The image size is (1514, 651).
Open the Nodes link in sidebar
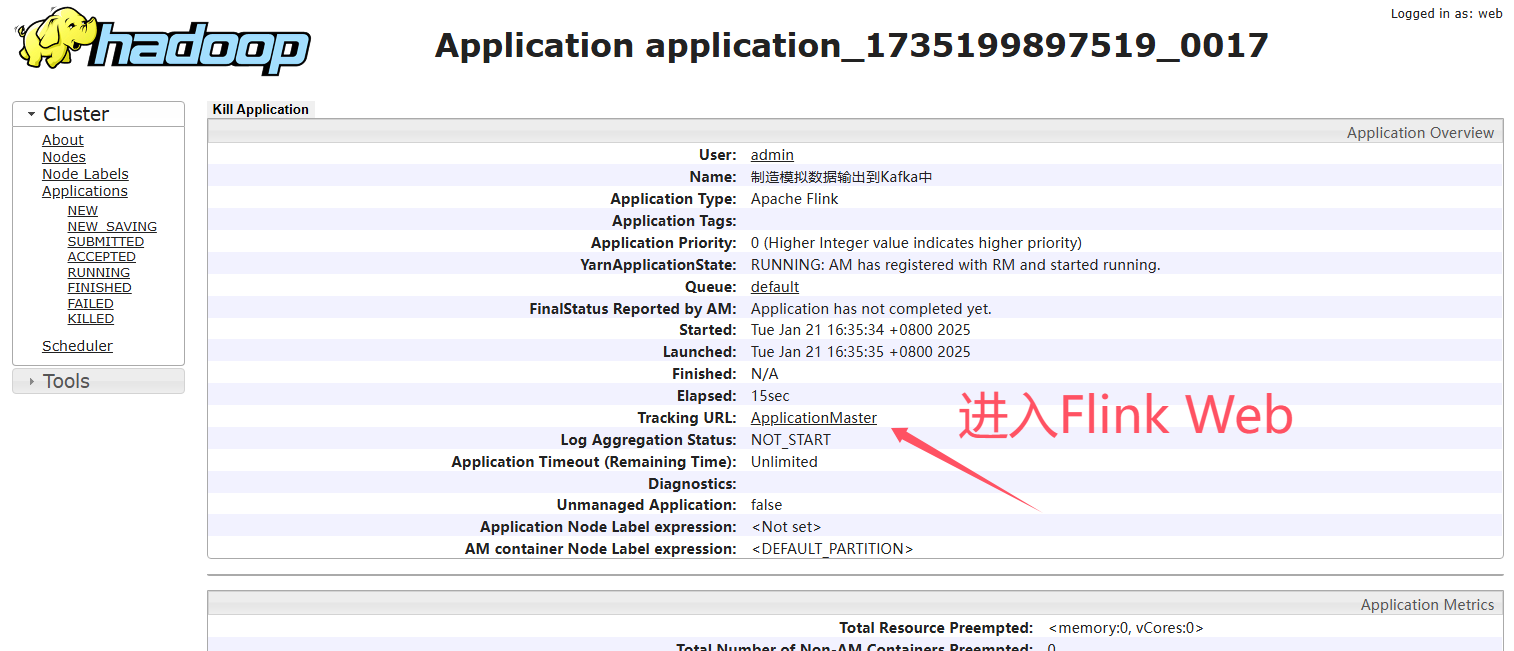coord(63,157)
